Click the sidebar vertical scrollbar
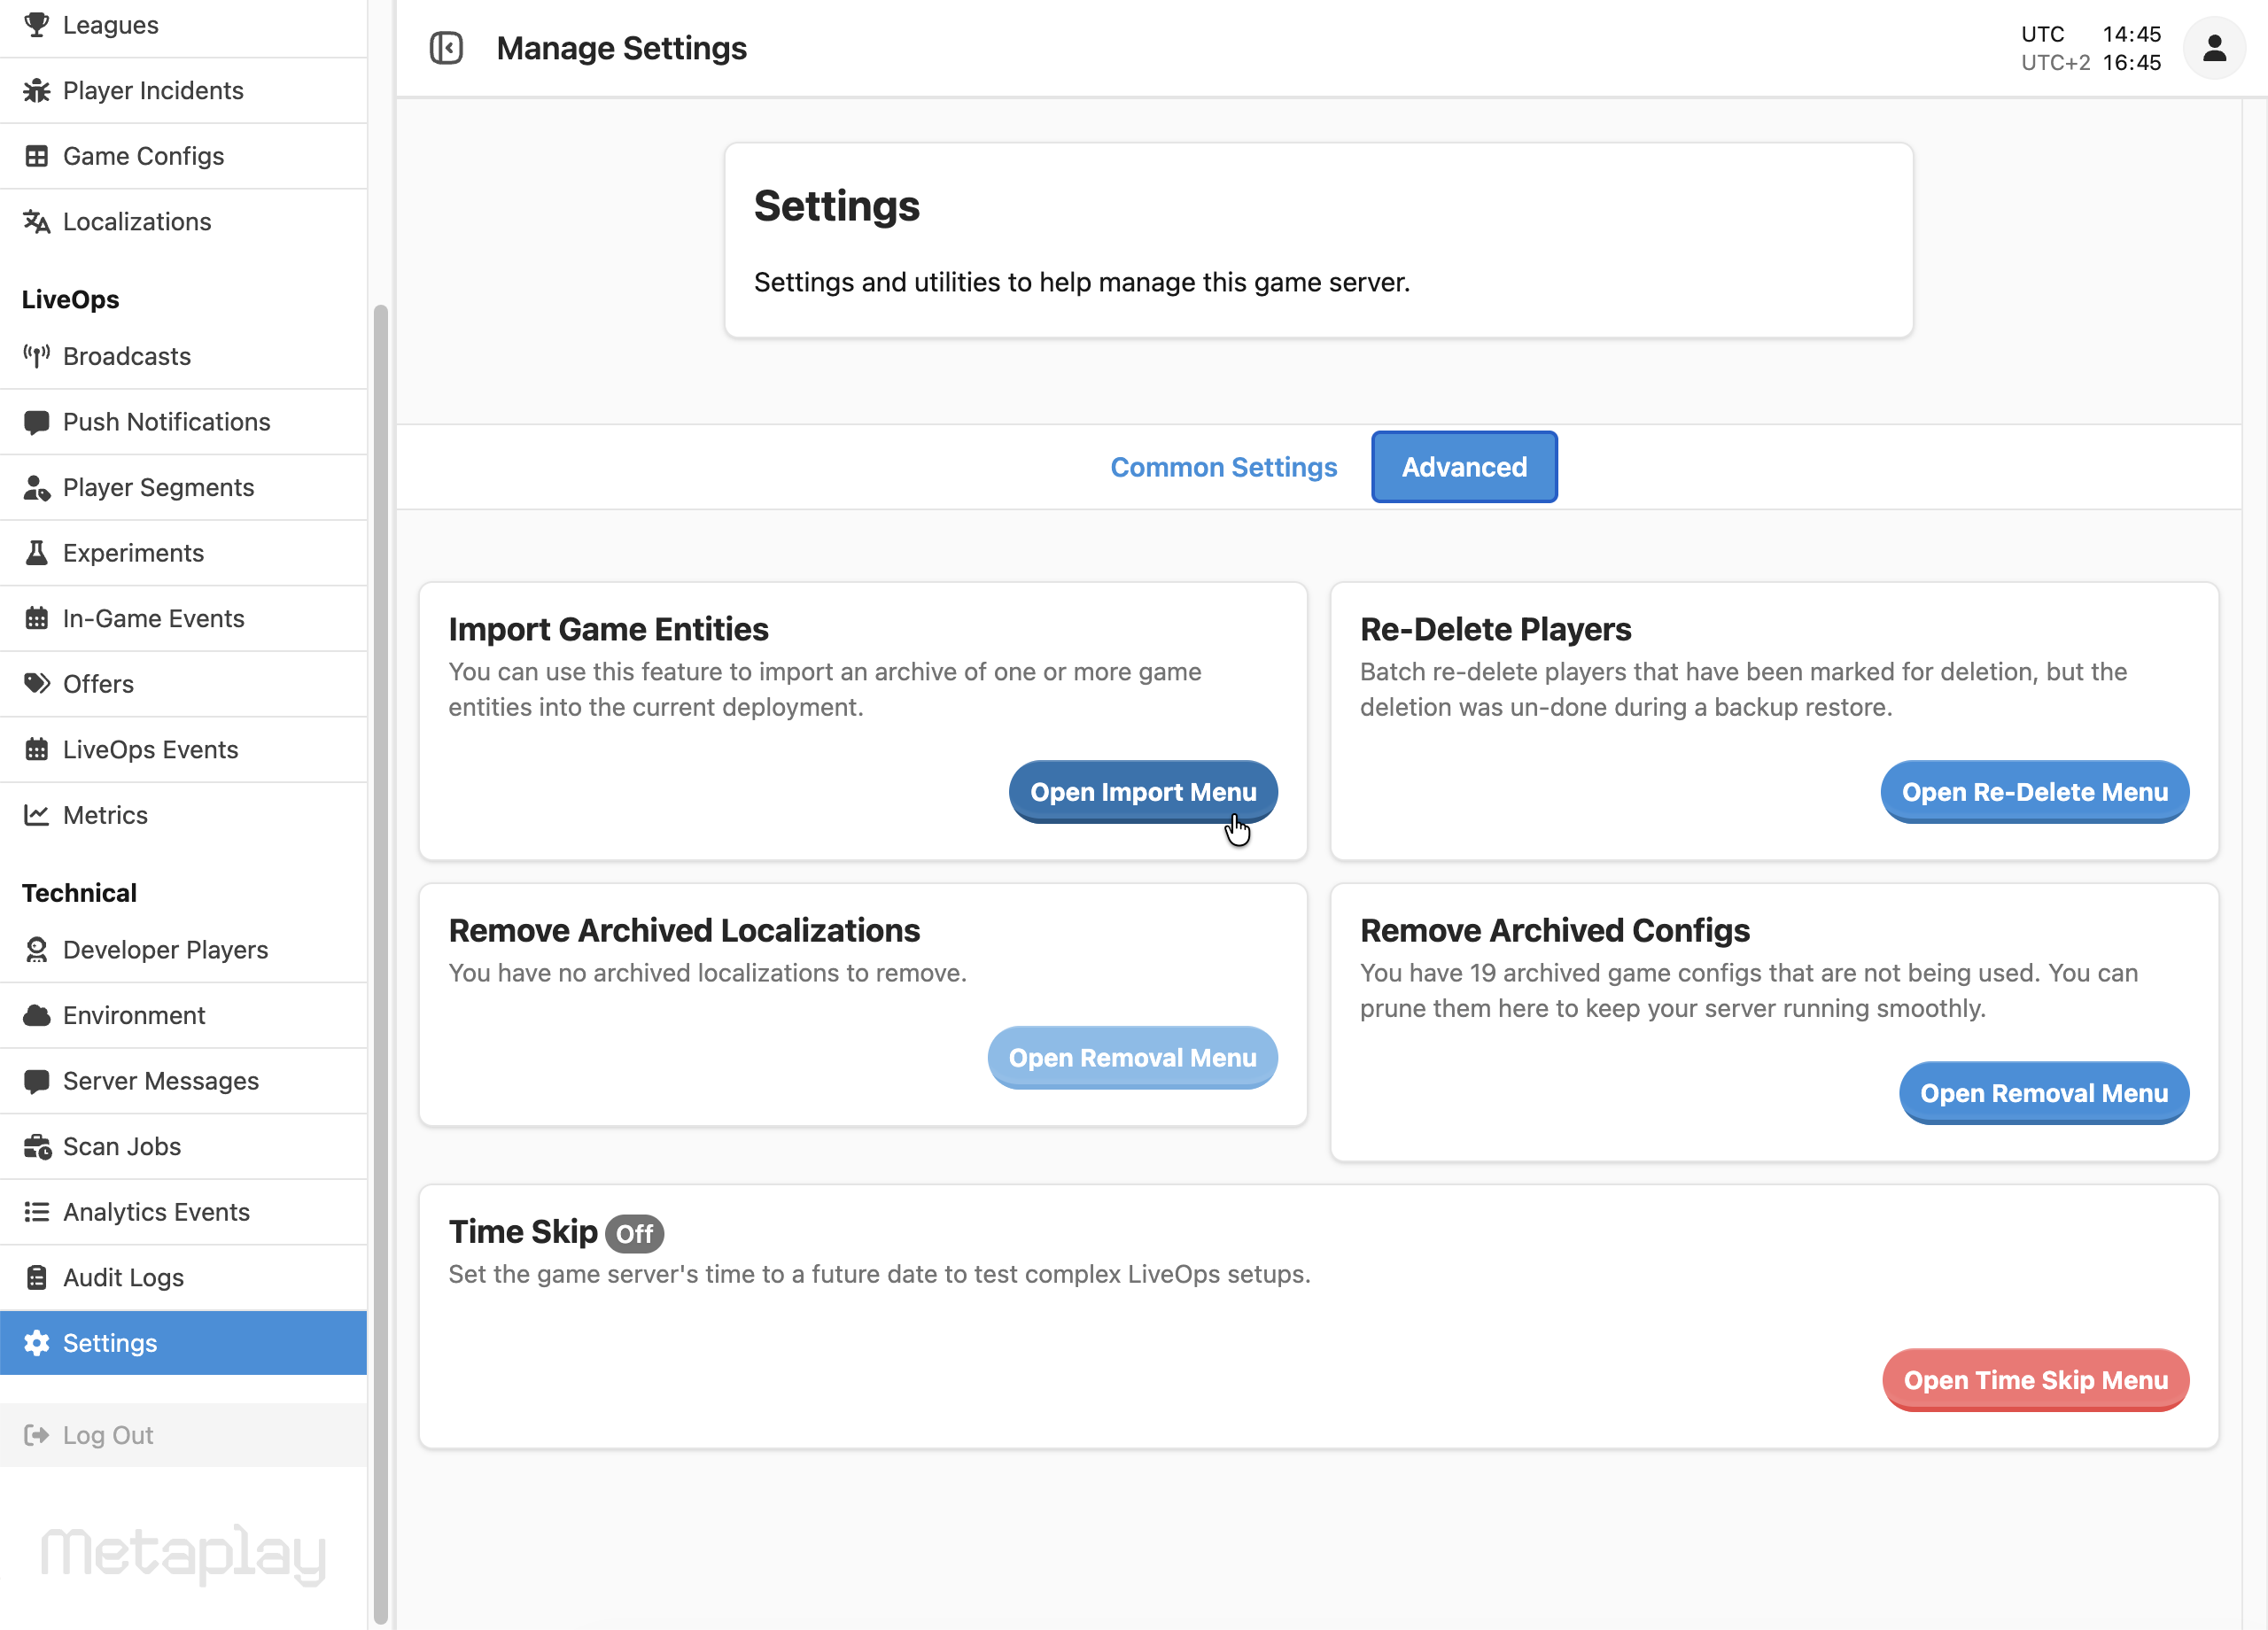Image resolution: width=2268 pixels, height=1630 pixels. [380, 960]
